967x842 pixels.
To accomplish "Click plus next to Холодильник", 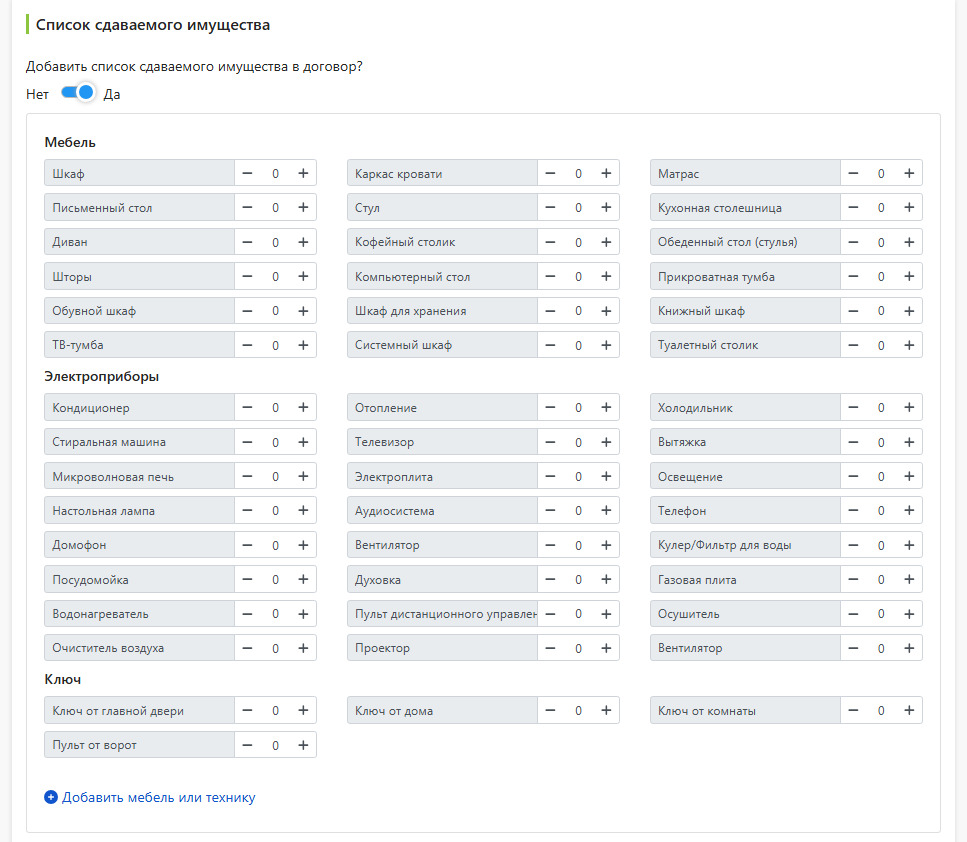I will coord(909,407).
